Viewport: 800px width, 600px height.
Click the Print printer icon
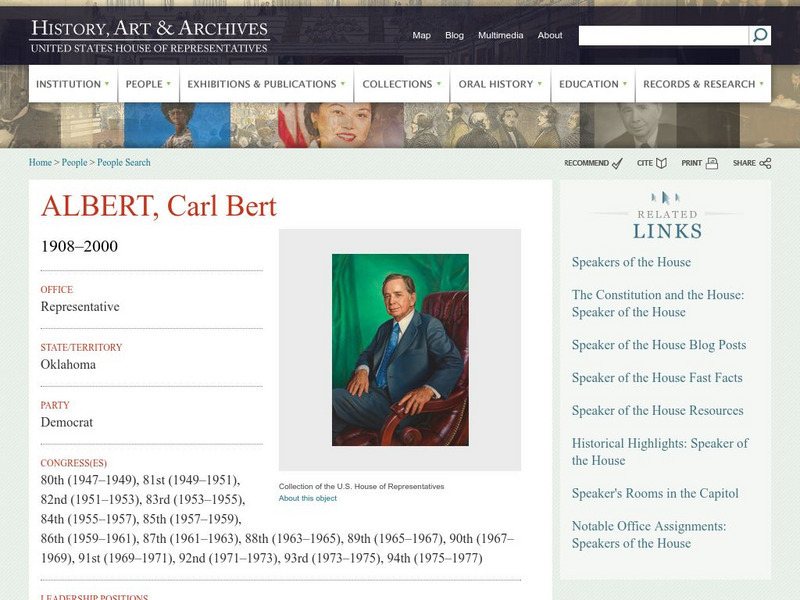[x=712, y=163]
